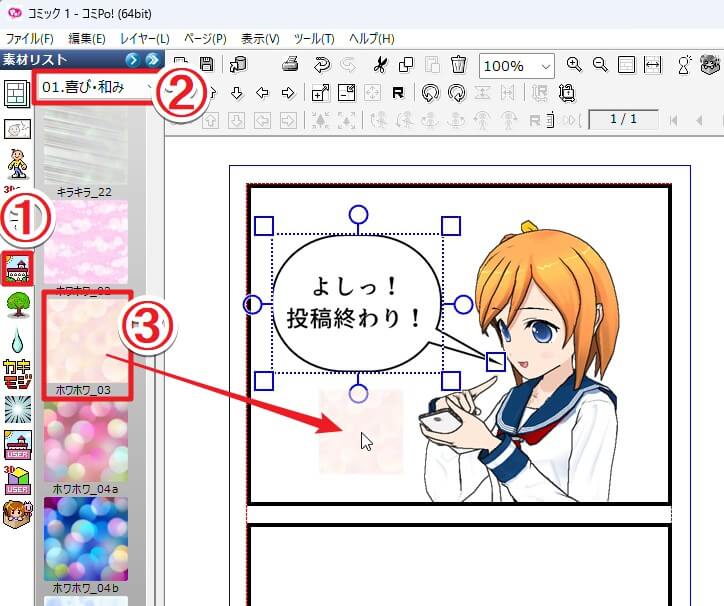Select the school building background category
The image size is (724, 606).
(18, 268)
